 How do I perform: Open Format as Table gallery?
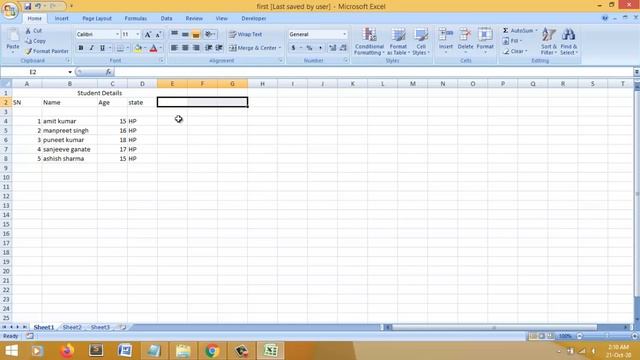[x=398, y=41]
